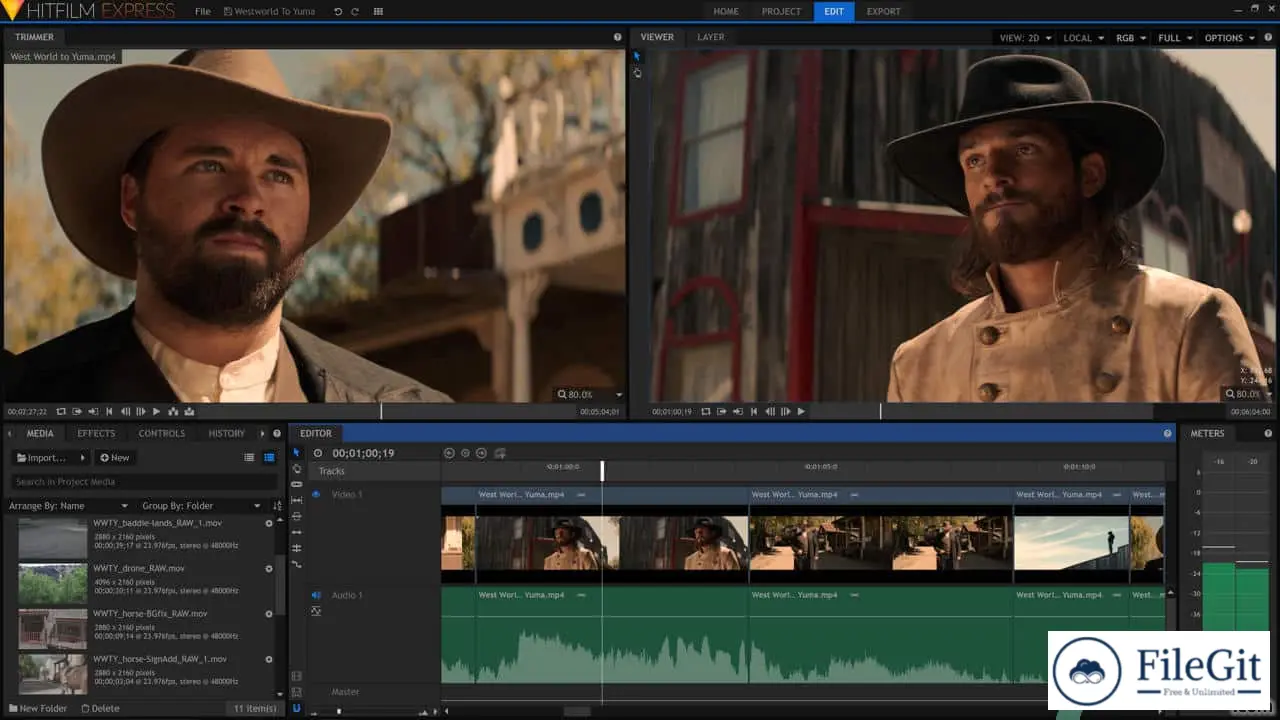Select the Viewer arrow selection tool

(x=637, y=57)
